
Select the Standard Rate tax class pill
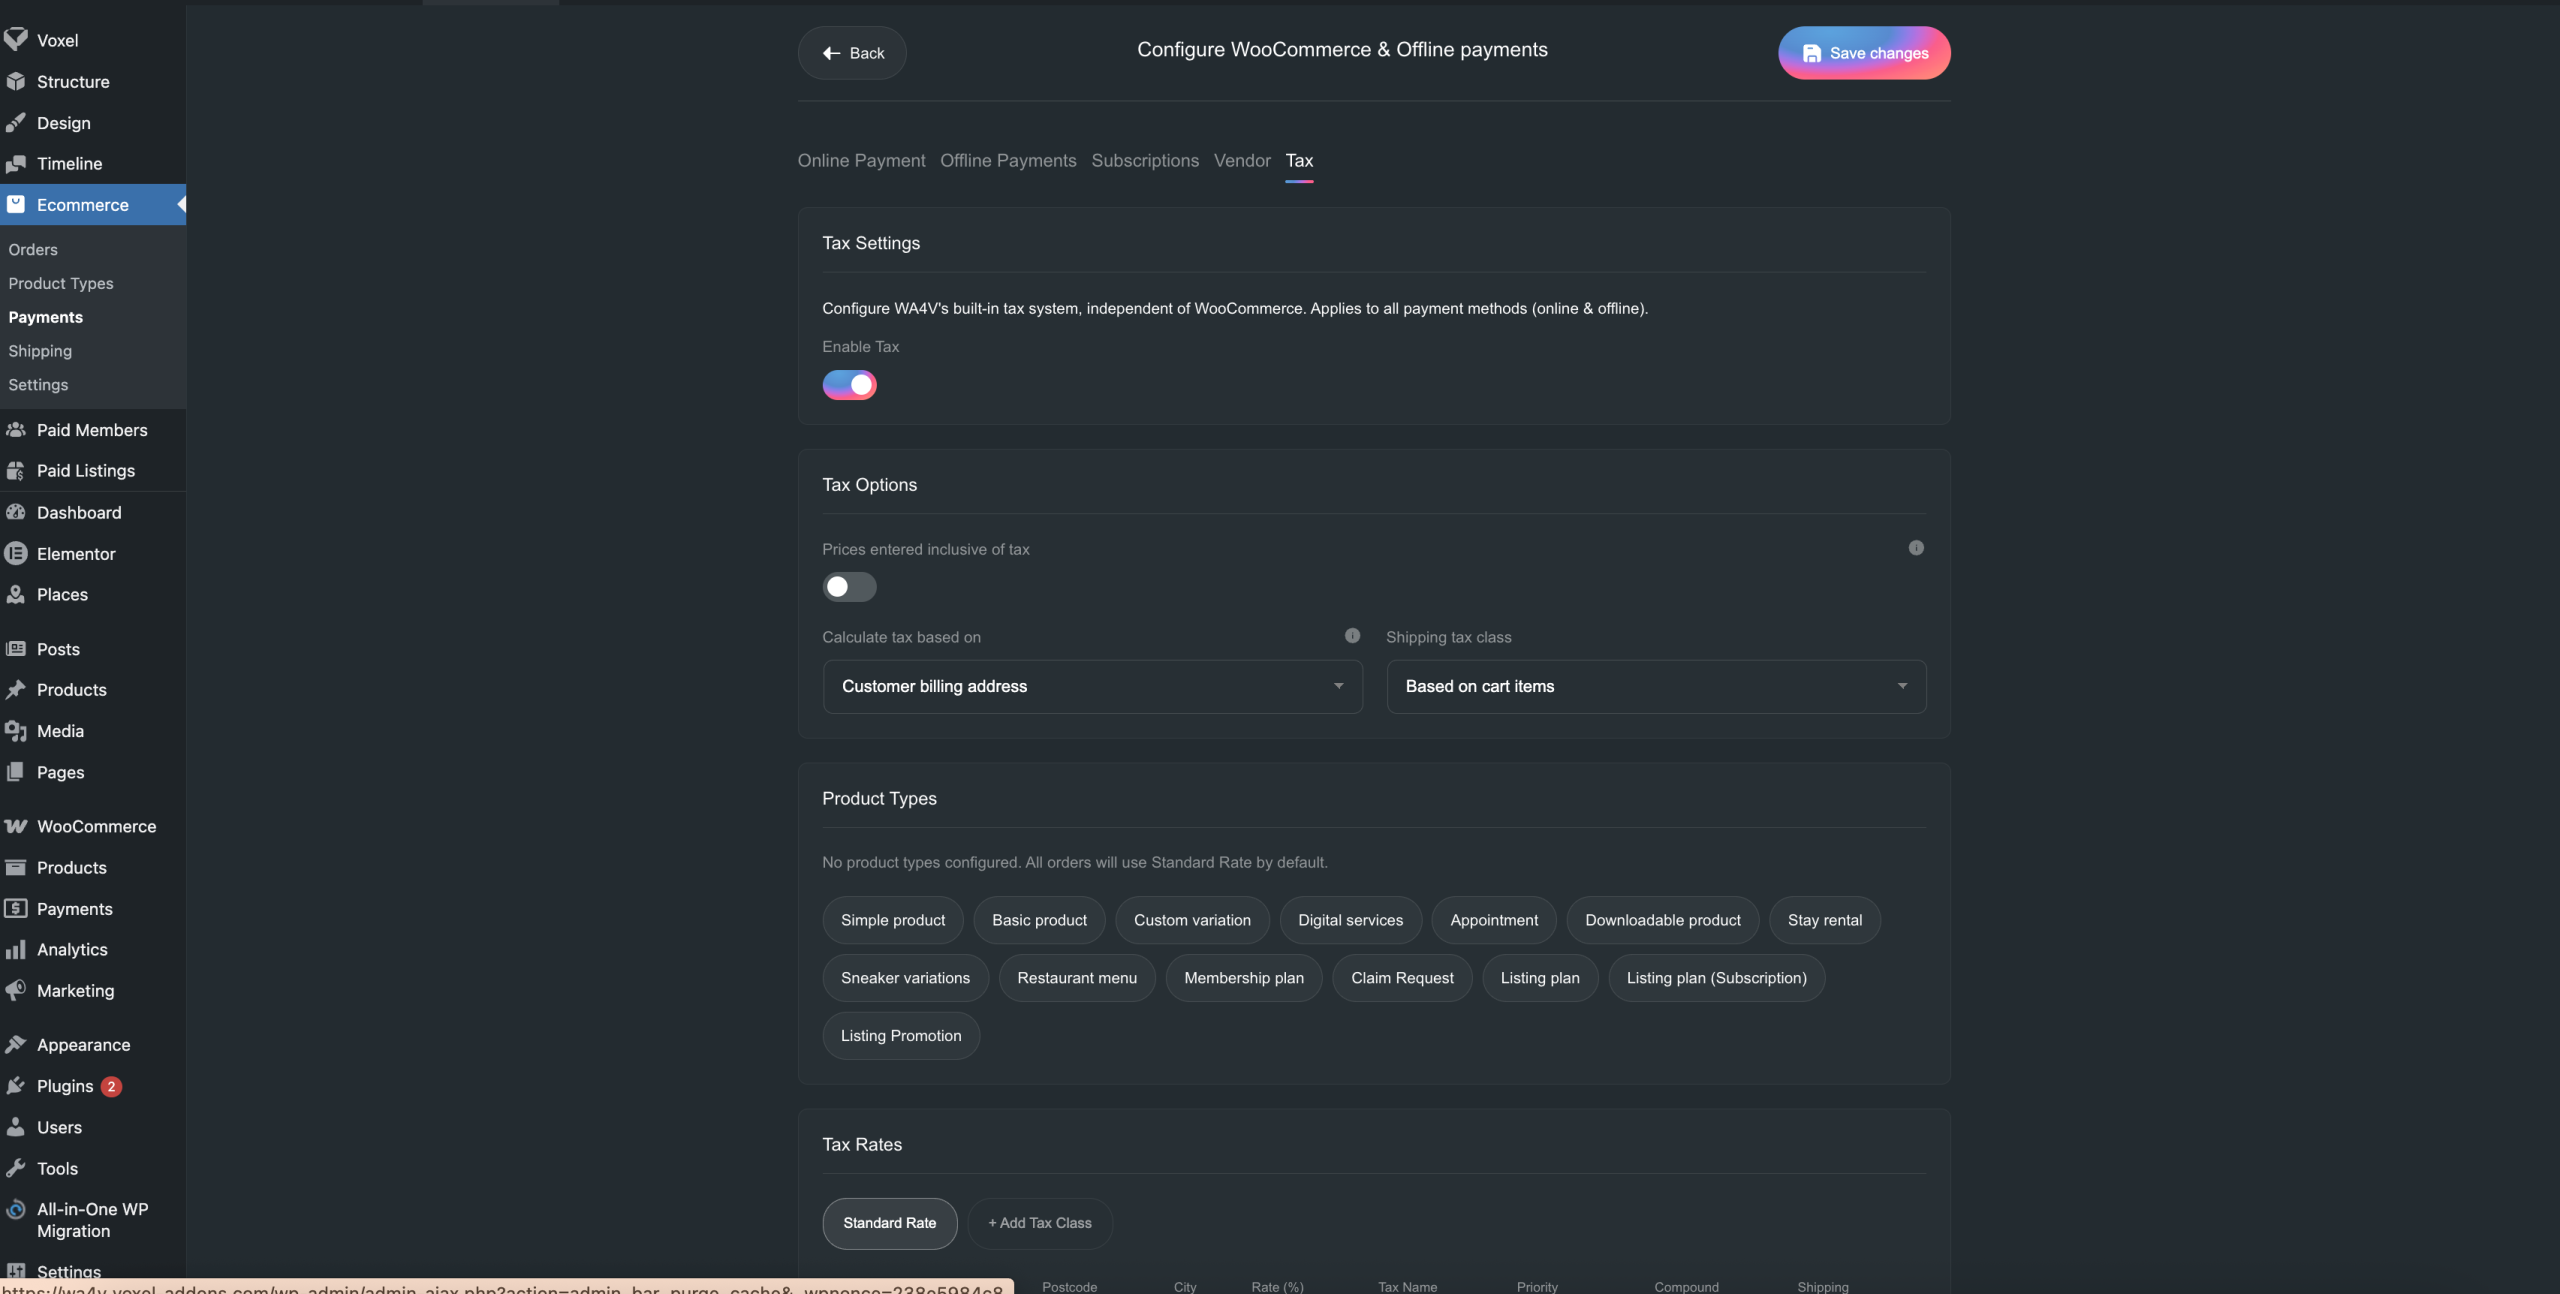click(x=889, y=1223)
